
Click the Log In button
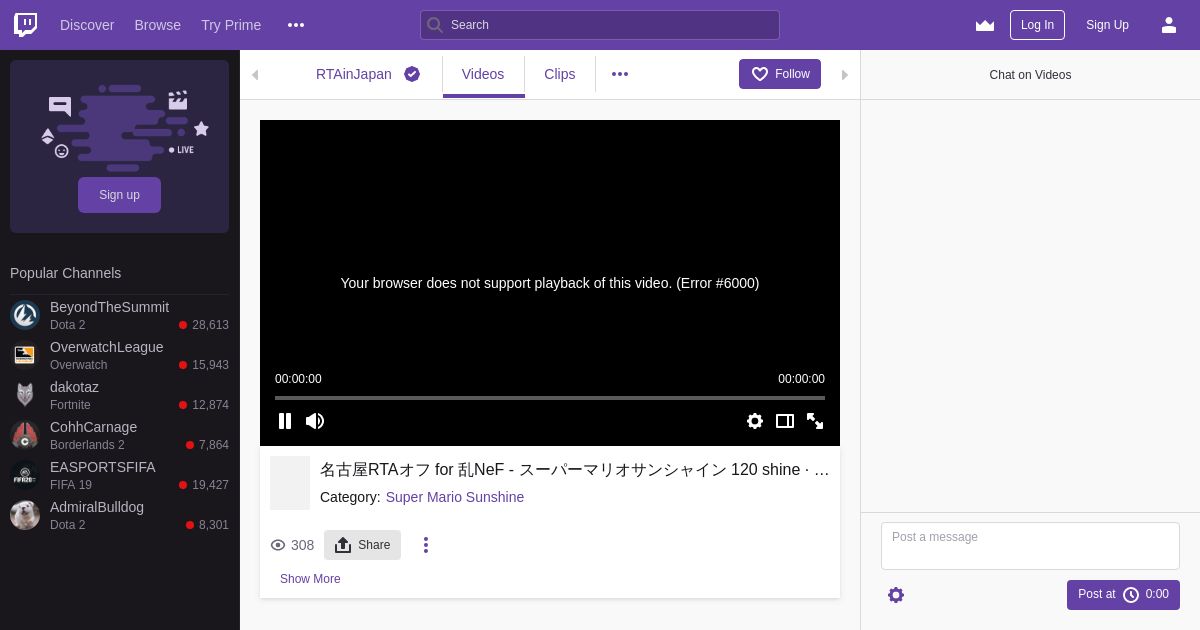(x=1037, y=25)
